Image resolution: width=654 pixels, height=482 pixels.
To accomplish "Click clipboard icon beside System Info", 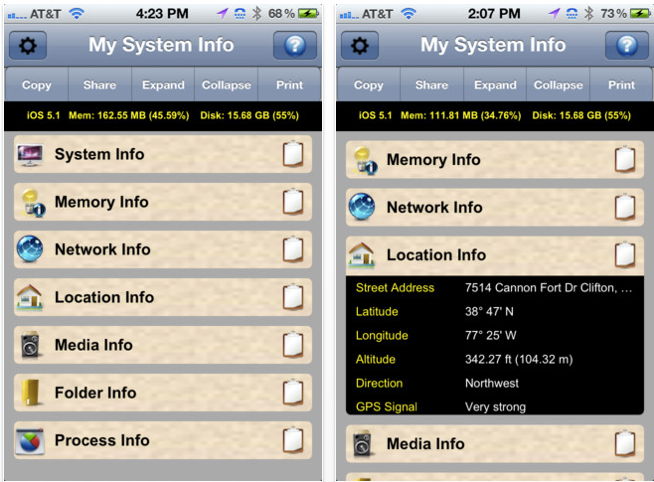I will click(292, 155).
